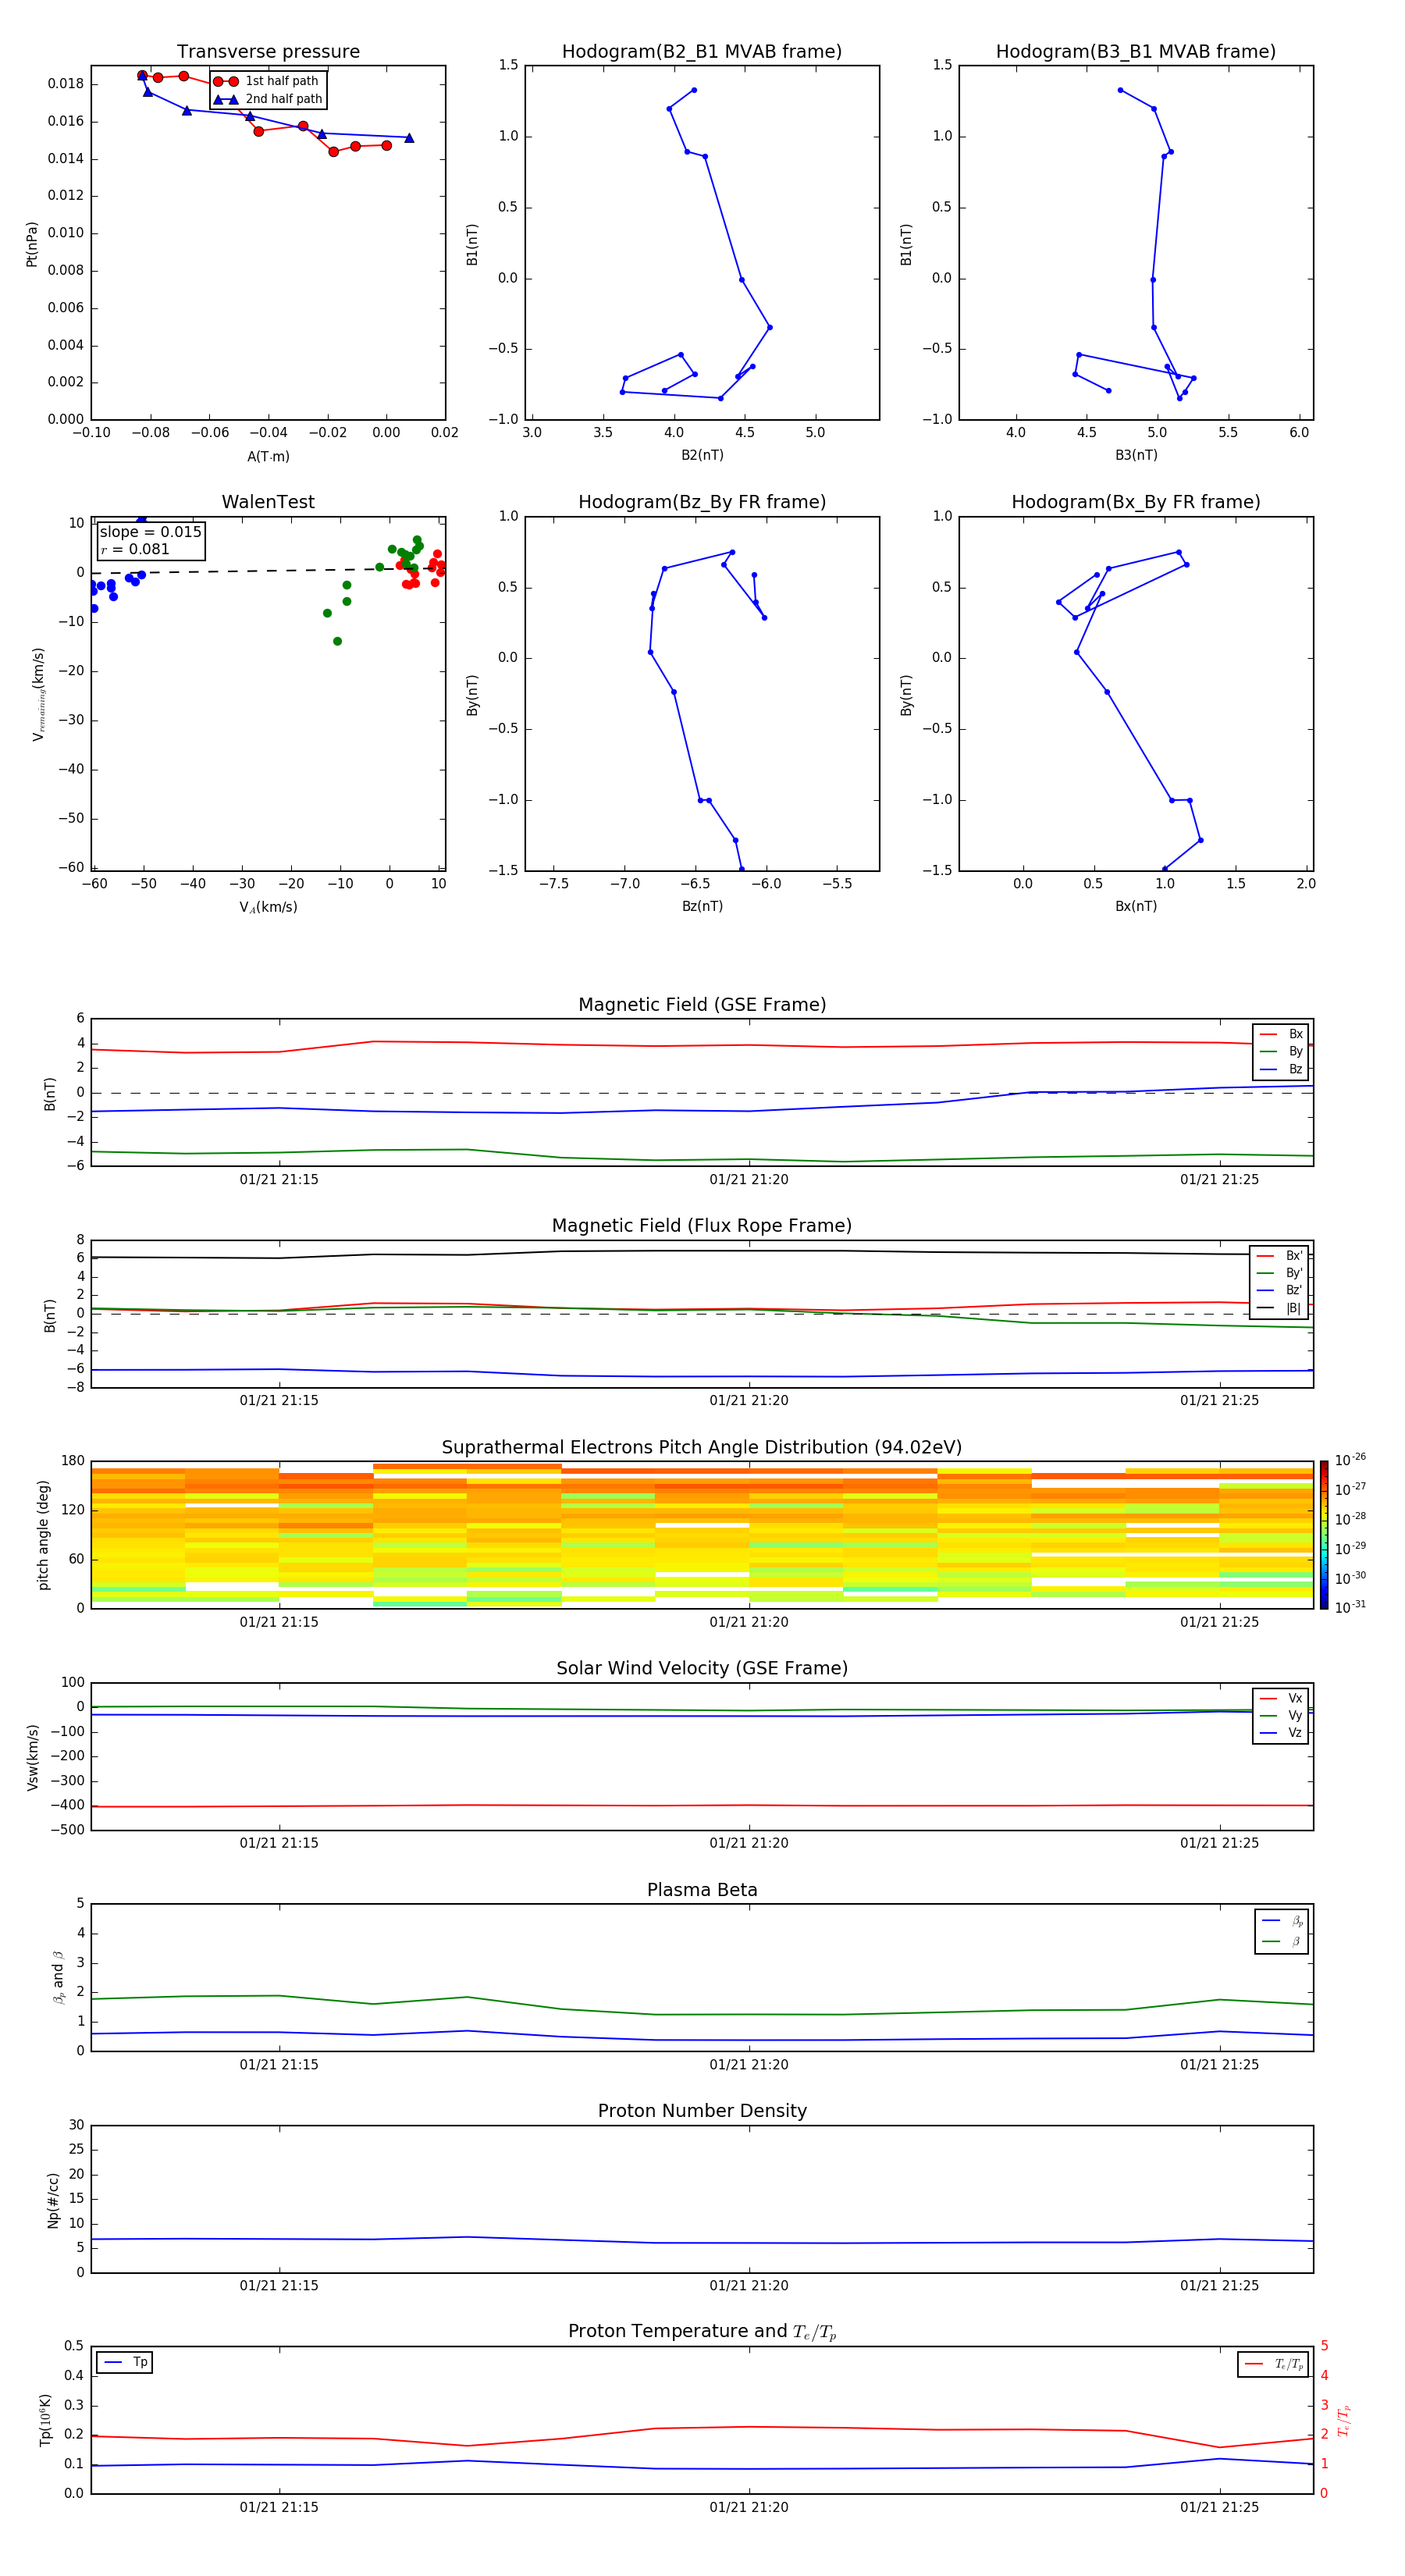Click the '|B|' legend entry in Flux Rope plot
The width and height of the screenshot is (1405, 2576).
1279,1308
